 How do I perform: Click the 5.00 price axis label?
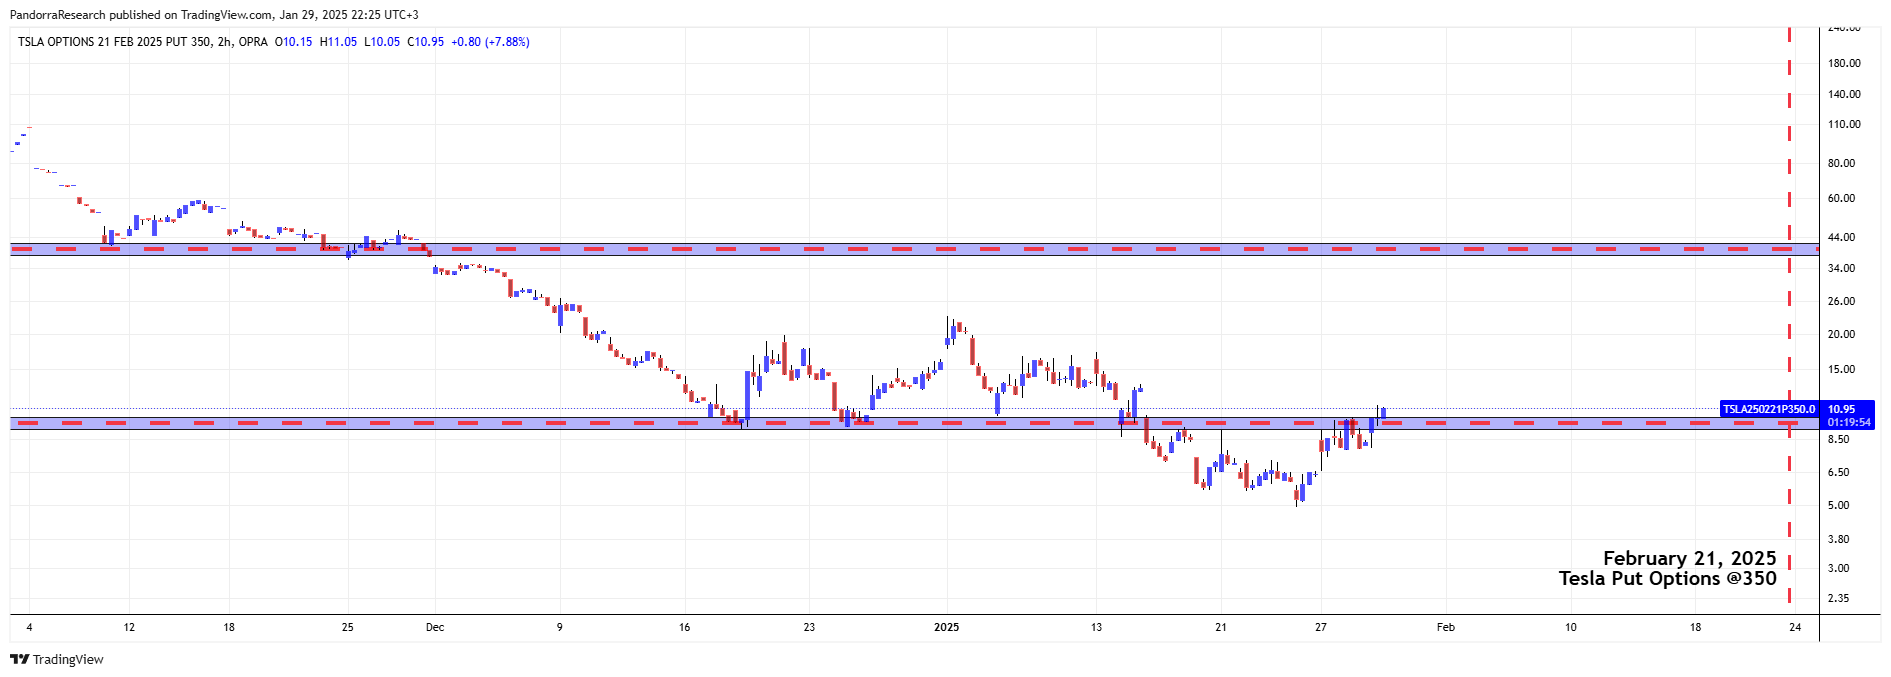[x=1838, y=505]
